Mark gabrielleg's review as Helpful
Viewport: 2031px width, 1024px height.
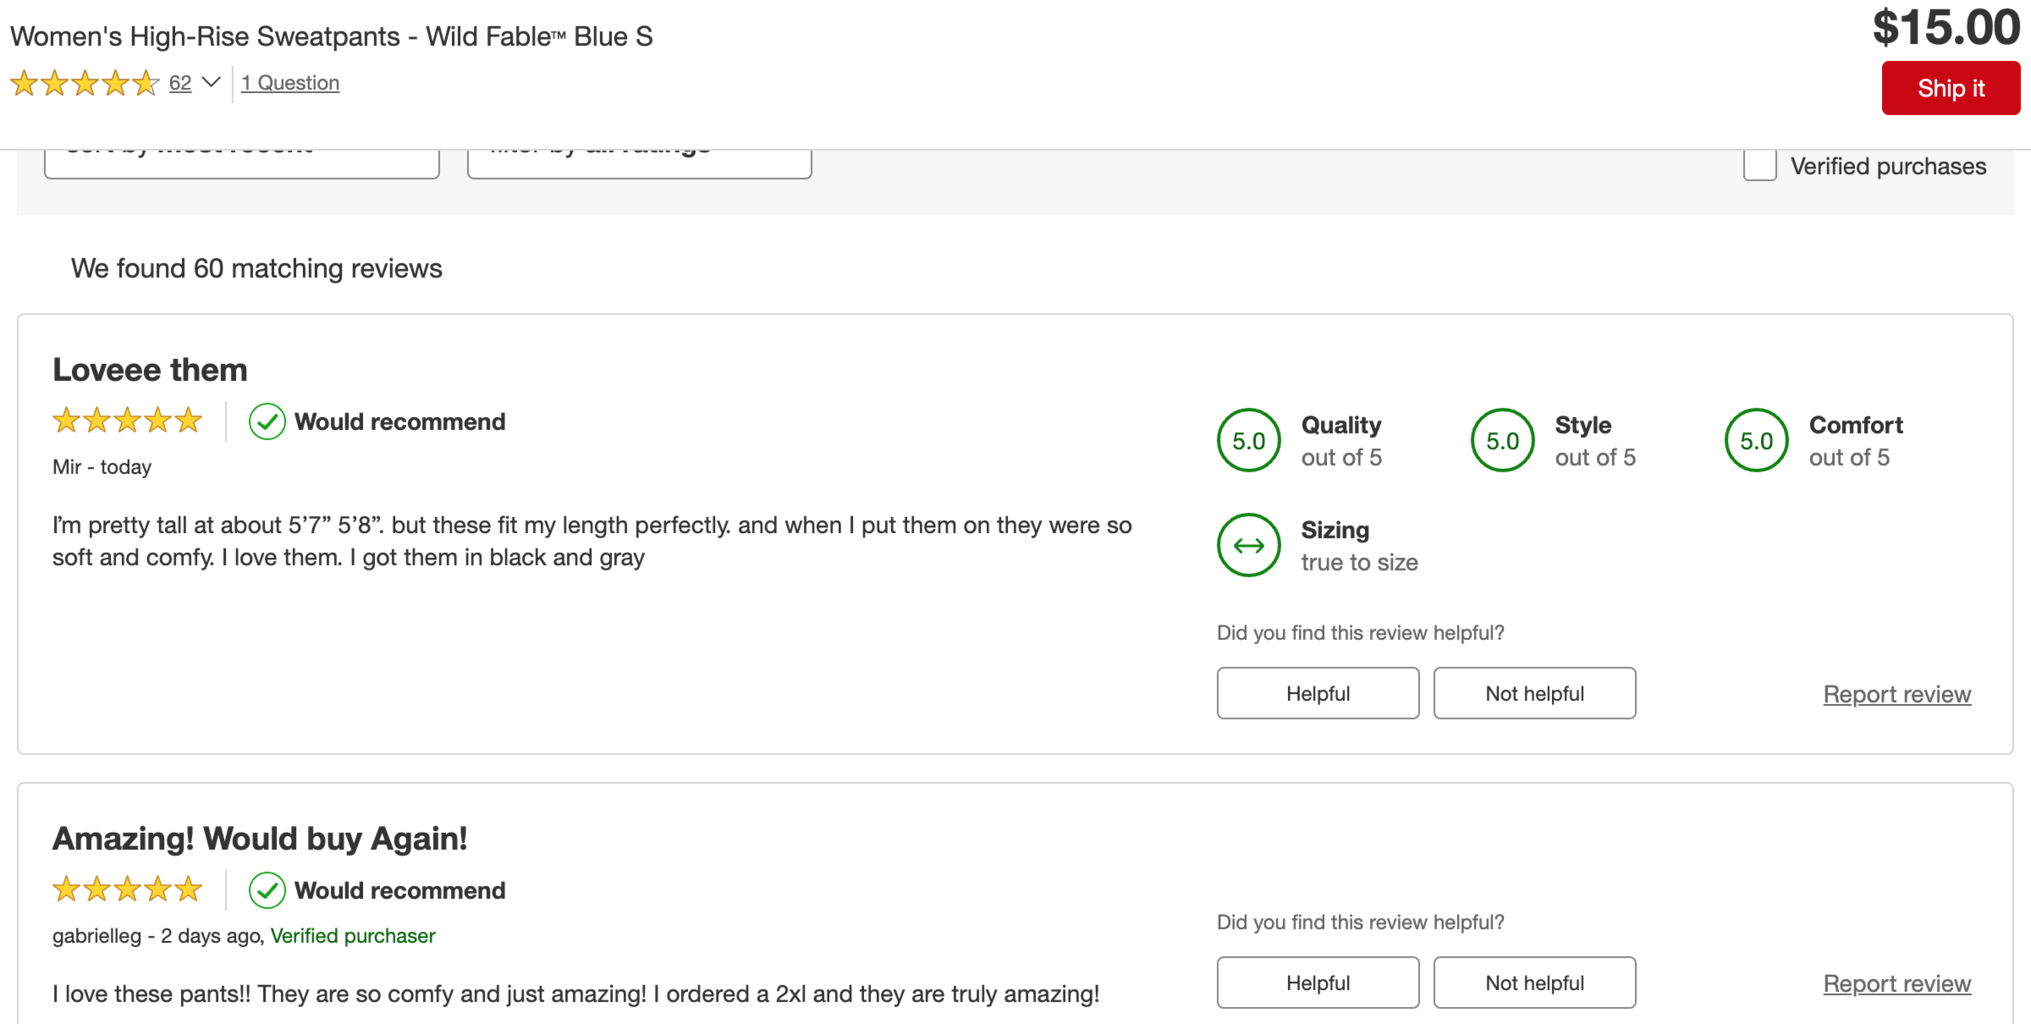[1317, 982]
